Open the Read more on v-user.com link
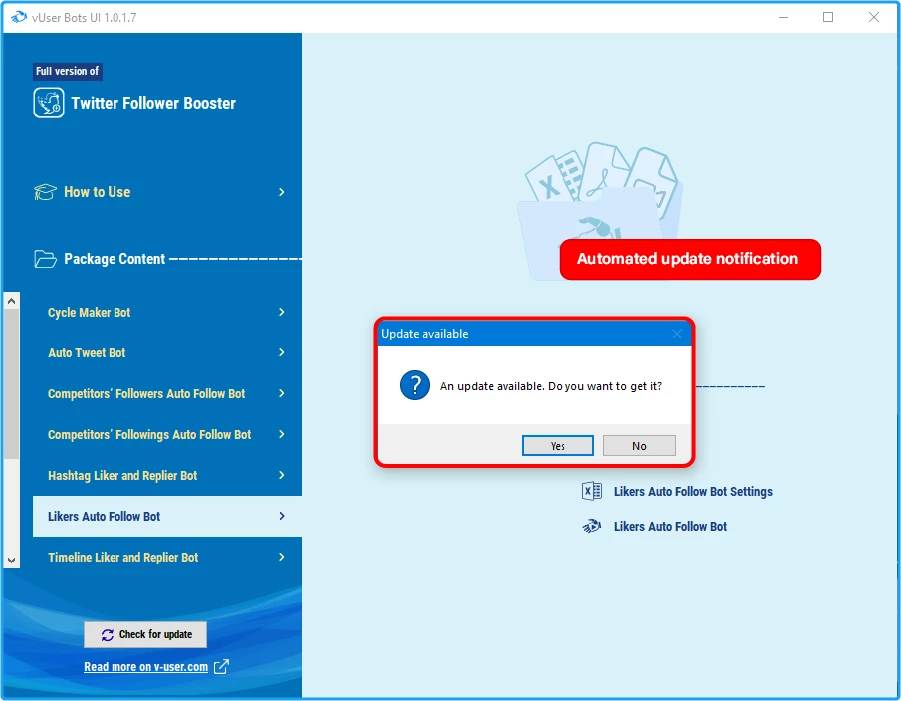Viewport: 901px width, 701px height. tap(146, 667)
